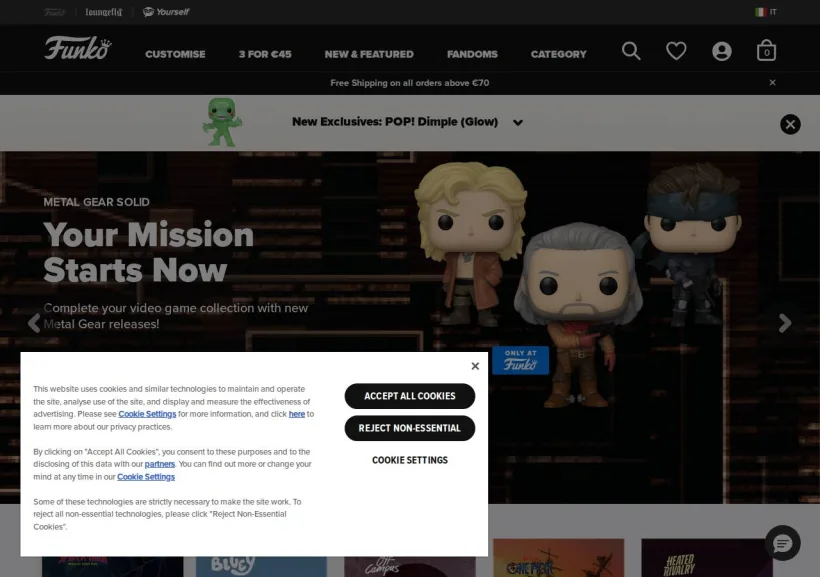Screen dimensions: 820x577
Task: Click the Funko logo in header
Action: (x=78, y=48)
